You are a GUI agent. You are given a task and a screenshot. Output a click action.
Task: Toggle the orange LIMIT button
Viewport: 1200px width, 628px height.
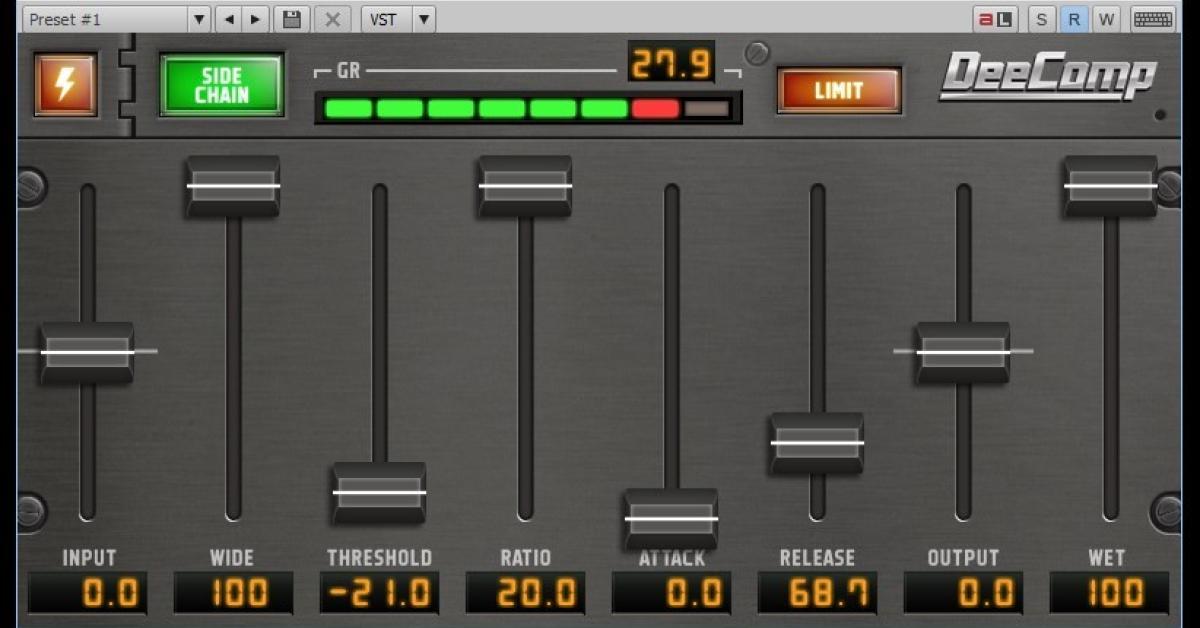(839, 91)
